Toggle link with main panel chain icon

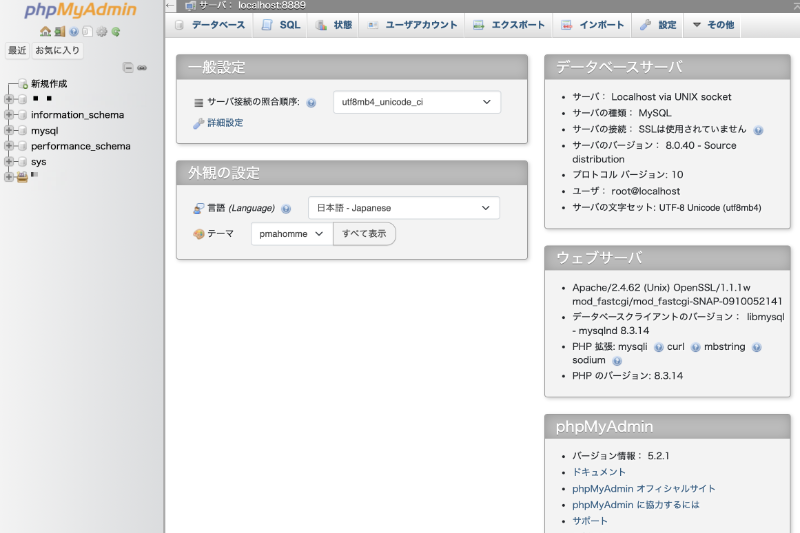142,67
